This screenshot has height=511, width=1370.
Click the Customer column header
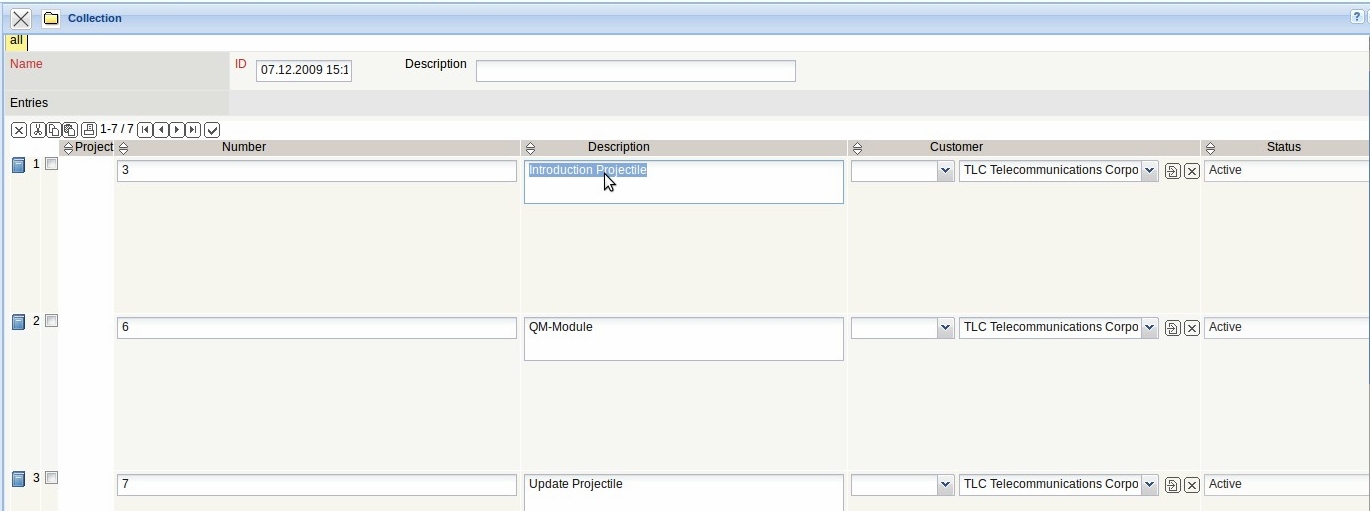click(956, 147)
